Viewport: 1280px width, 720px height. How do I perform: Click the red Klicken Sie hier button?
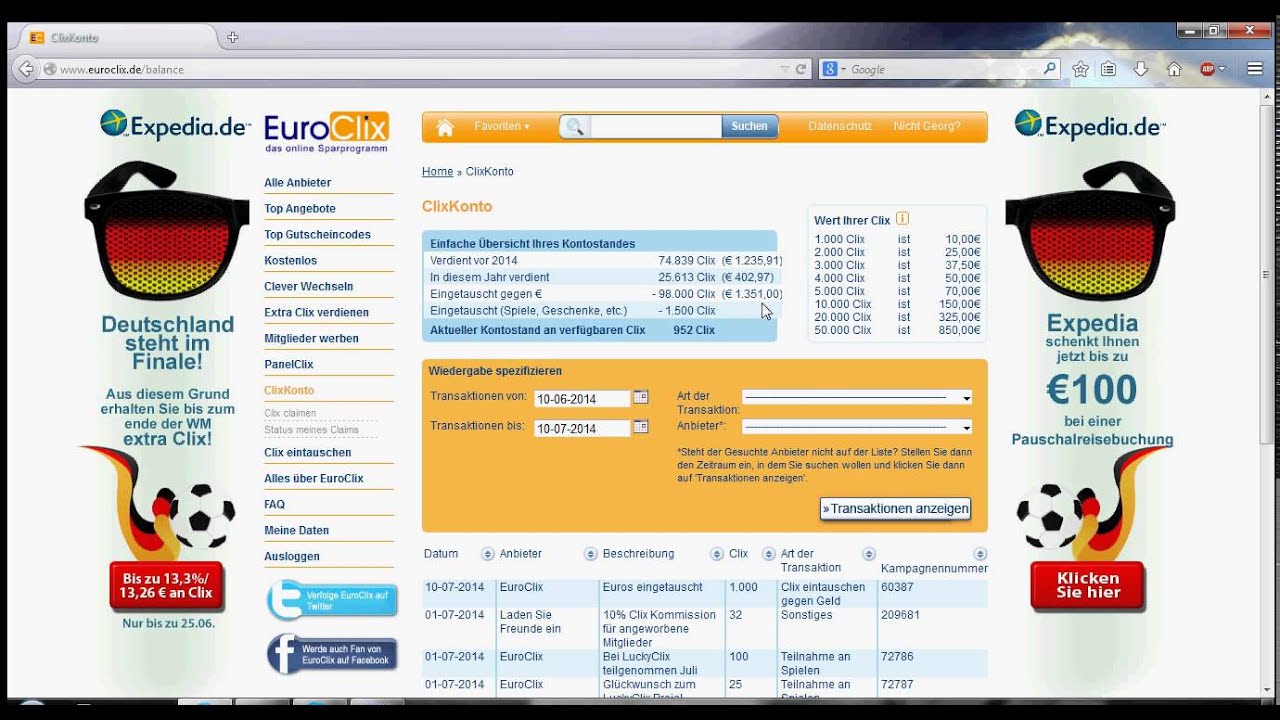click(x=1088, y=586)
